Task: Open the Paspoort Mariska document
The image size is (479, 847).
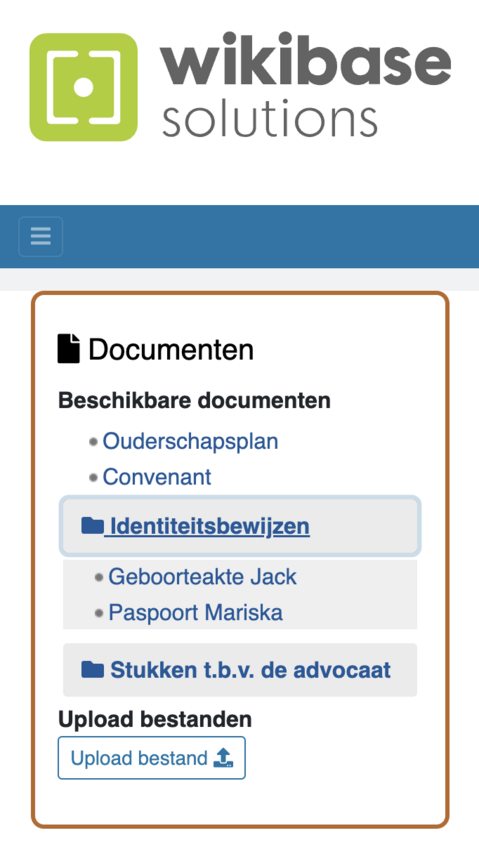Action: coord(195,613)
